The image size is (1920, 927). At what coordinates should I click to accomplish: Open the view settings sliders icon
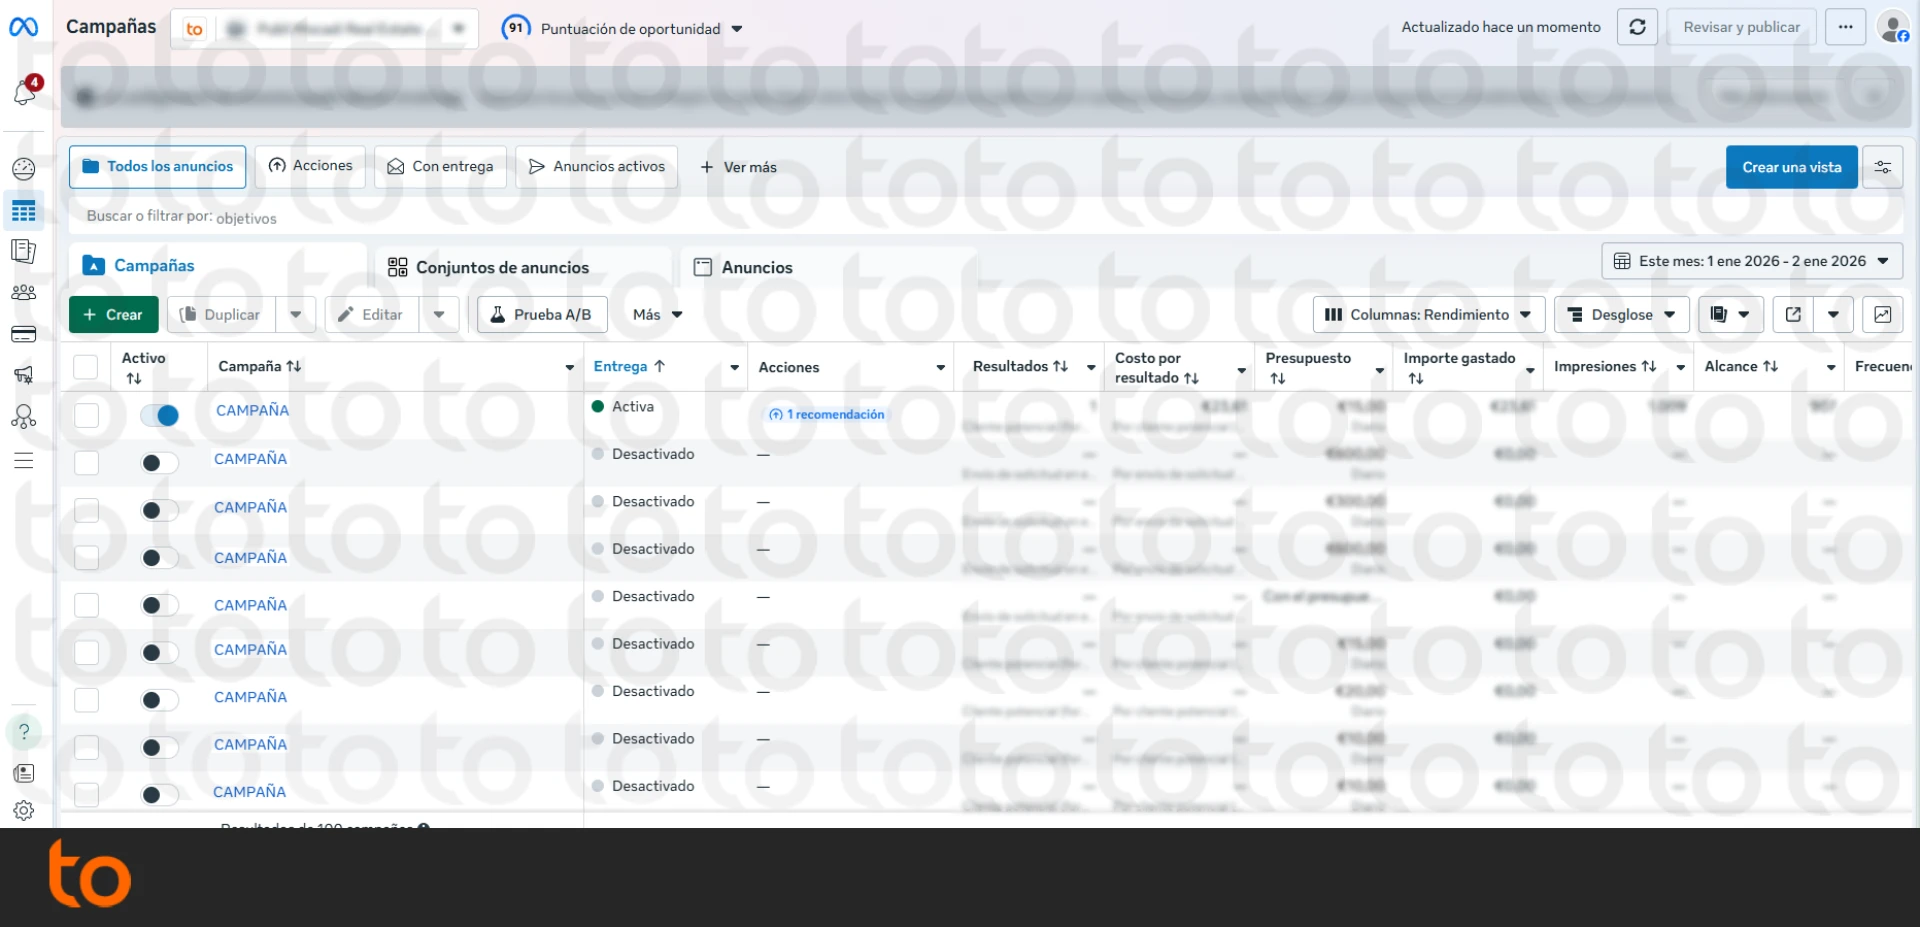1882,167
